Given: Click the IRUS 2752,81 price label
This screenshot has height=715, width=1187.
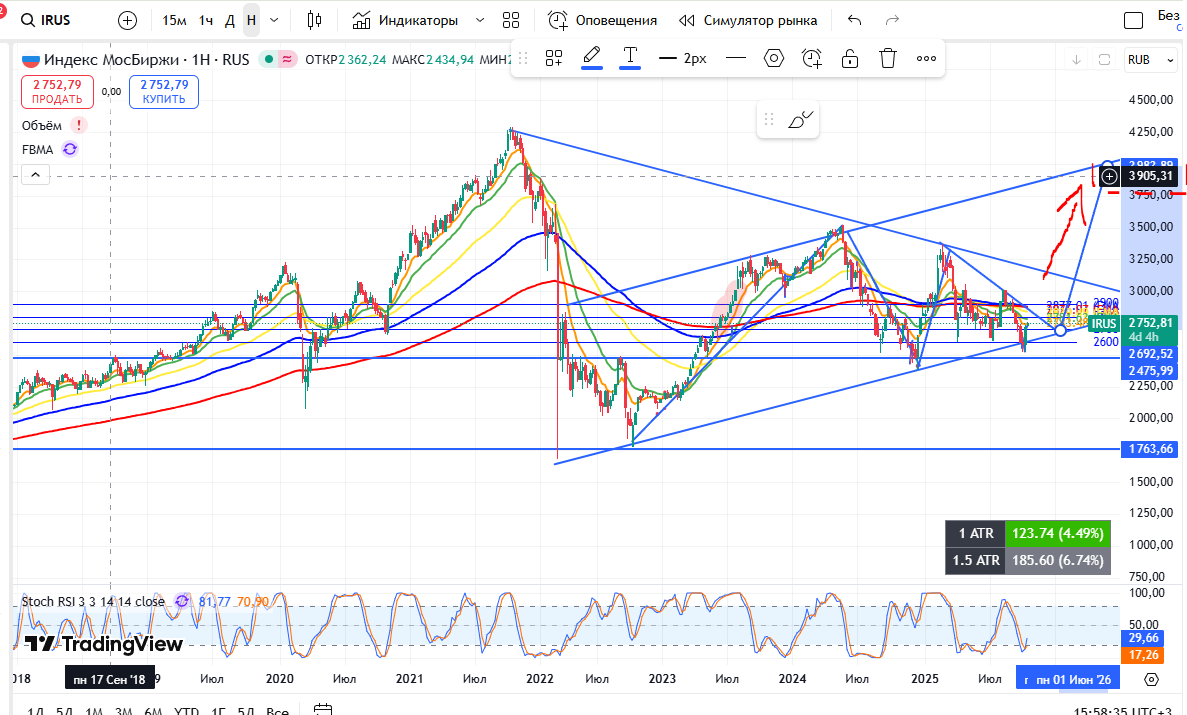Looking at the screenshot, I should coord(1133,323).
